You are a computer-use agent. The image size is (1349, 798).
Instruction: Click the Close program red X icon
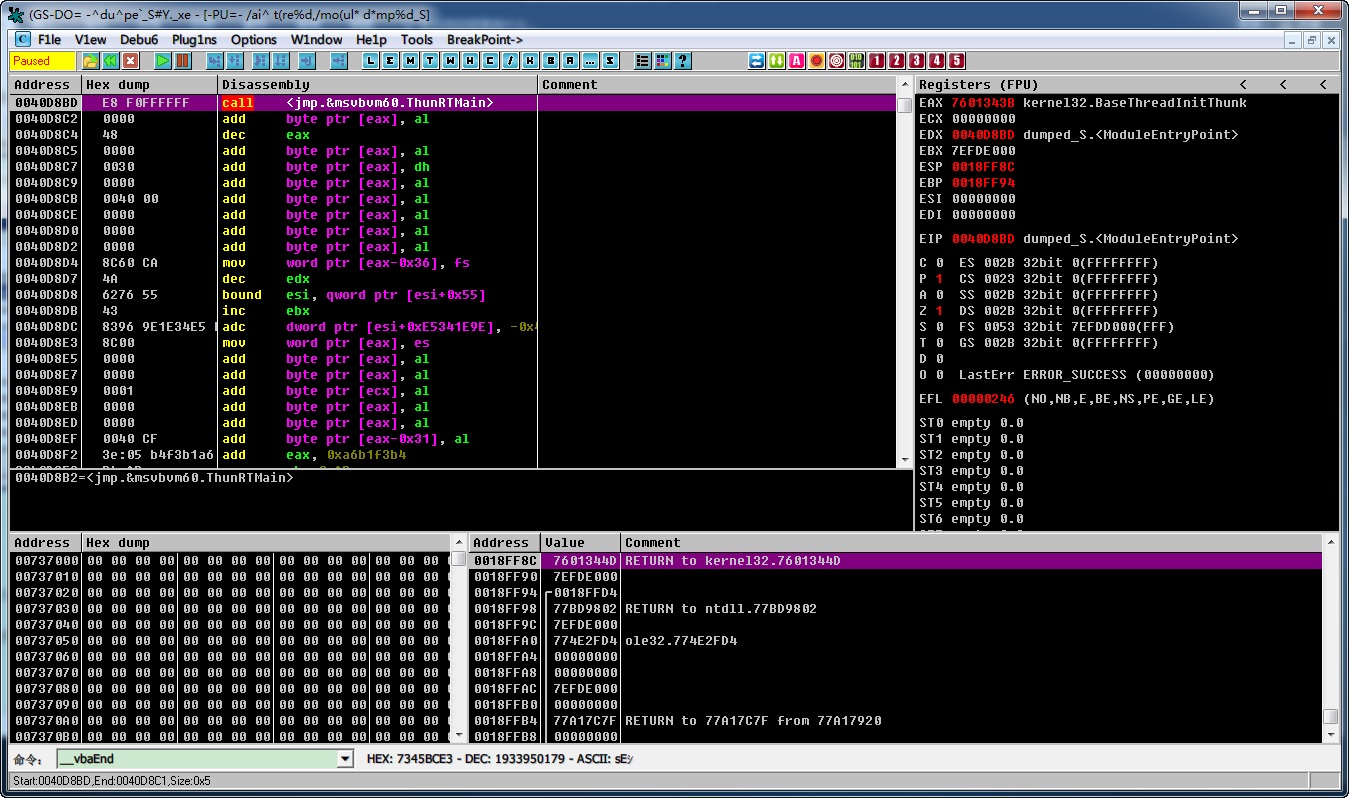pos(130,61)
